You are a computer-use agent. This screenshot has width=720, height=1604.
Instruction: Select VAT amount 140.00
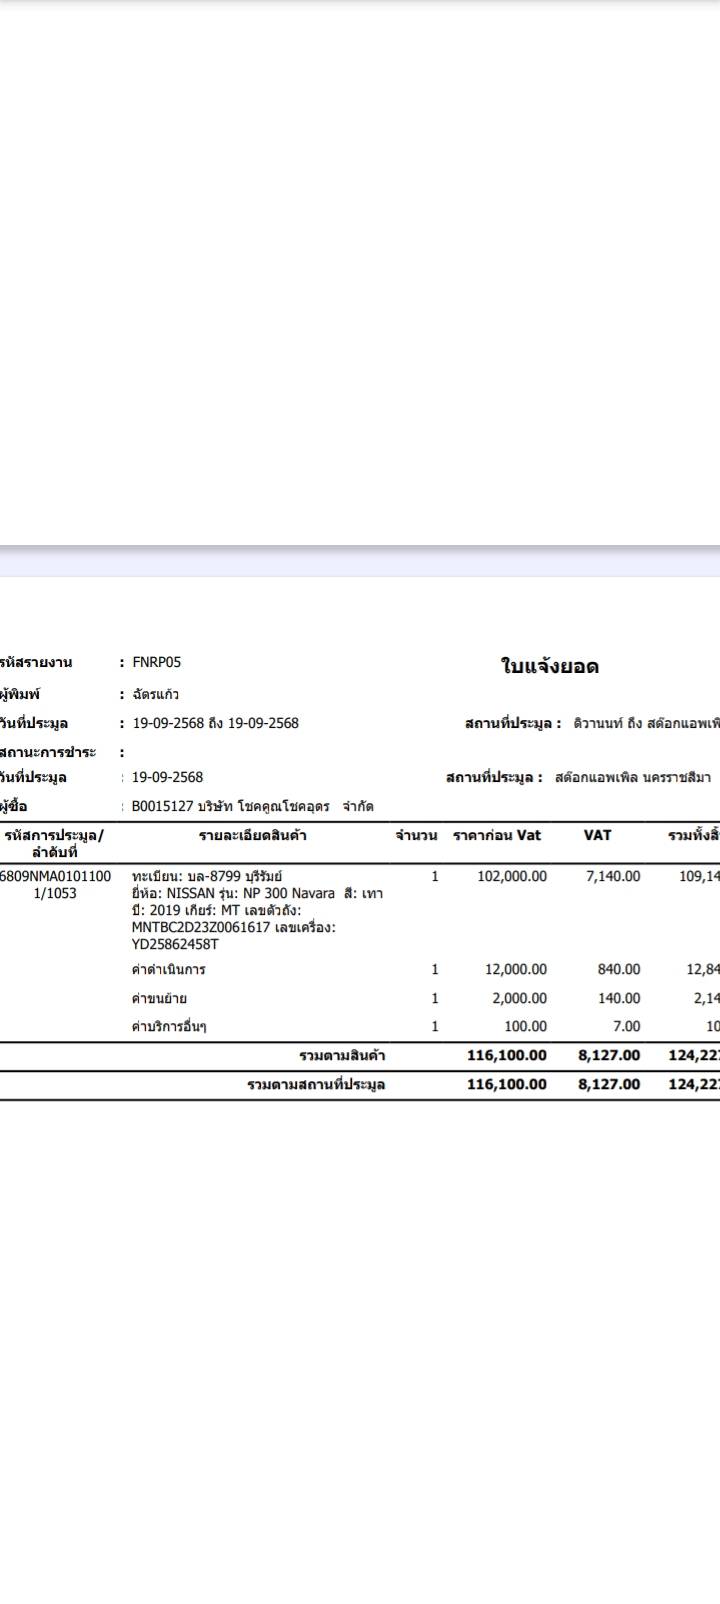pyautogui.click(x=619, y=998)
